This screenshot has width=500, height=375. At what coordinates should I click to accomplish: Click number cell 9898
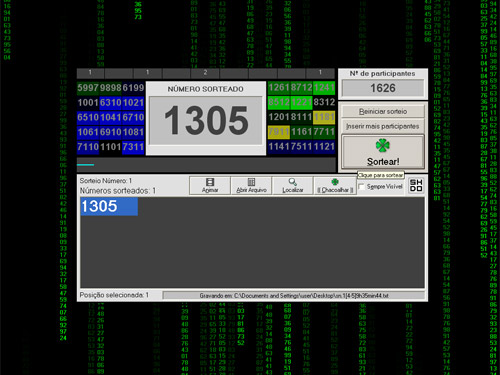(111, 88)
